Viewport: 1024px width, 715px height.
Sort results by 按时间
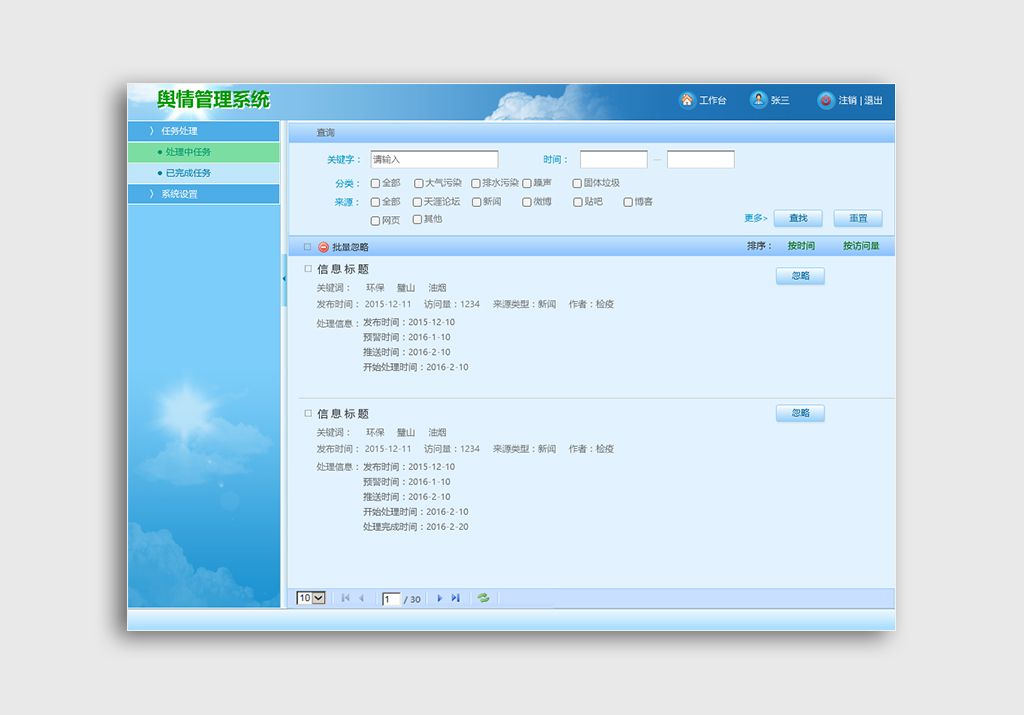(801, 246)
